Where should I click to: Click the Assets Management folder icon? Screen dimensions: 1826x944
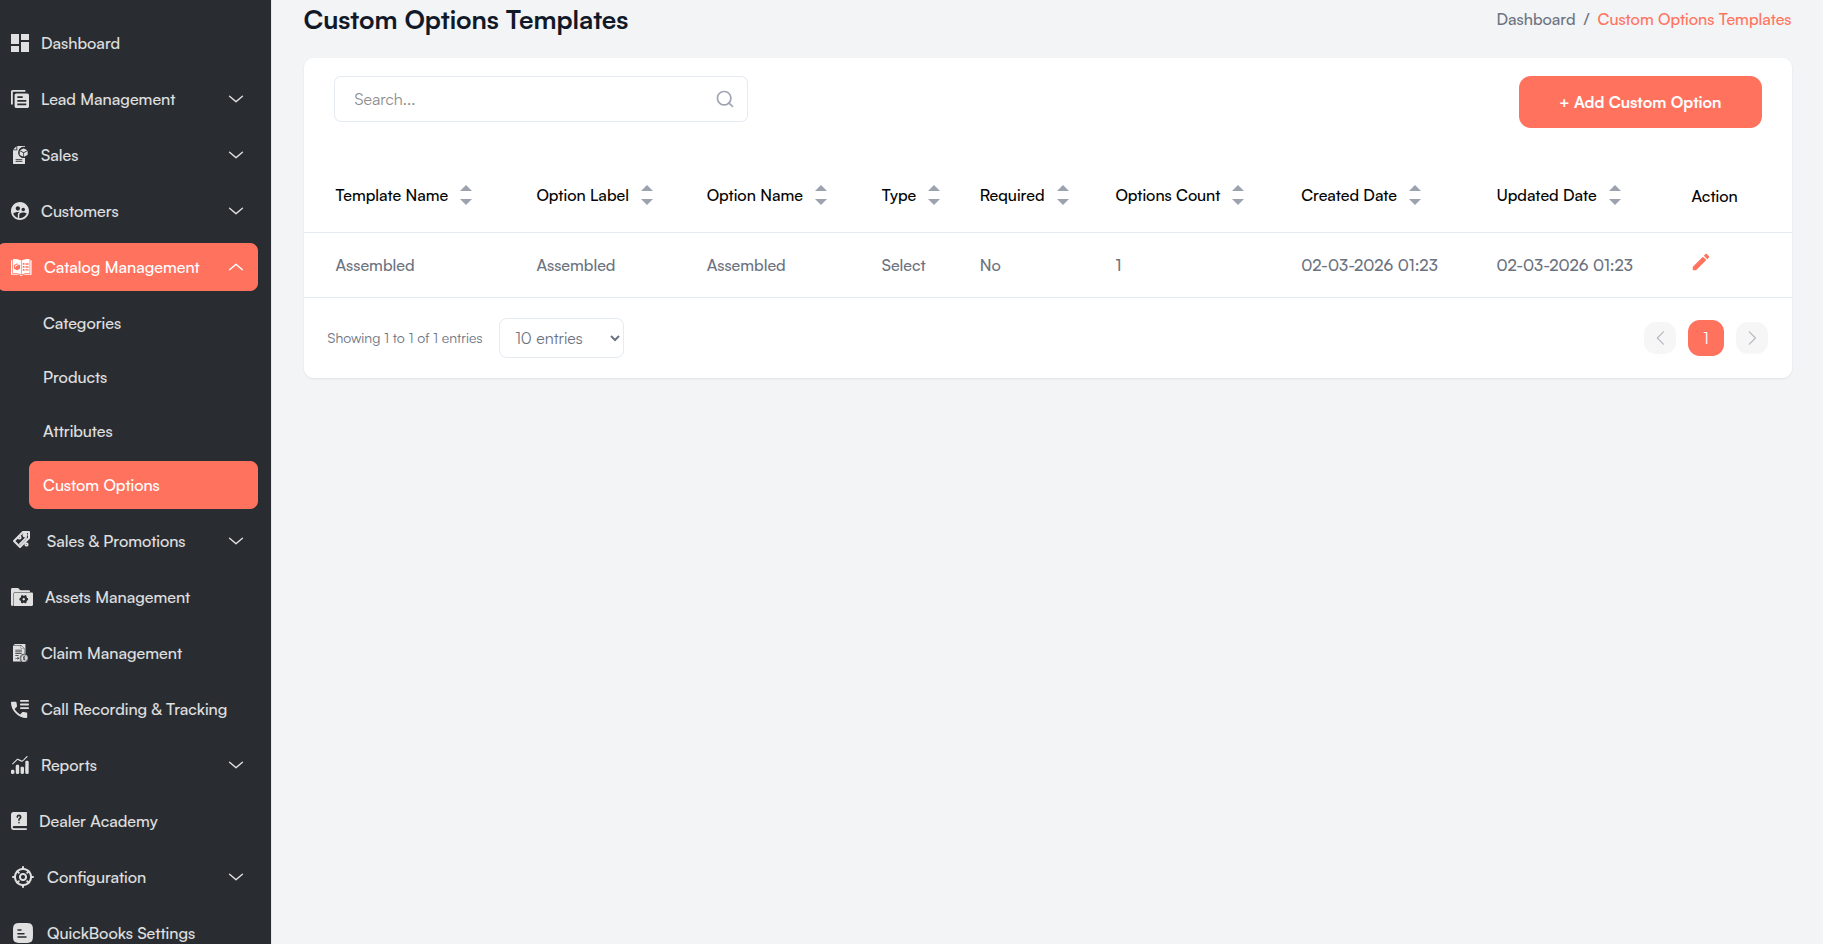pyautogui.click(x=22, y=597)
